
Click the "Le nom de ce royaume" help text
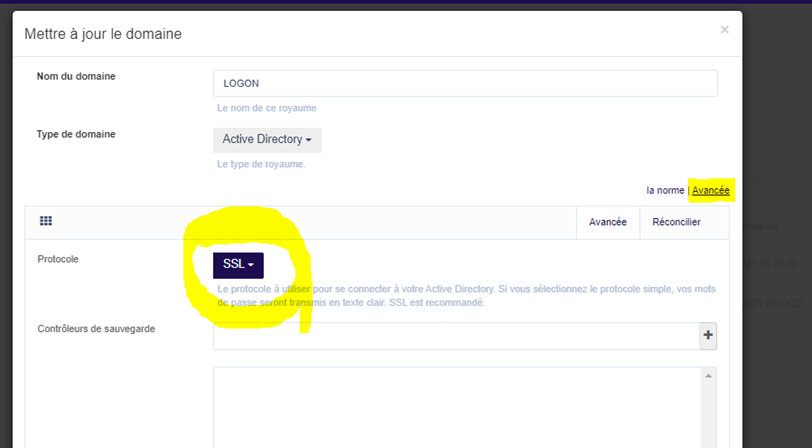tap(267, 108)
